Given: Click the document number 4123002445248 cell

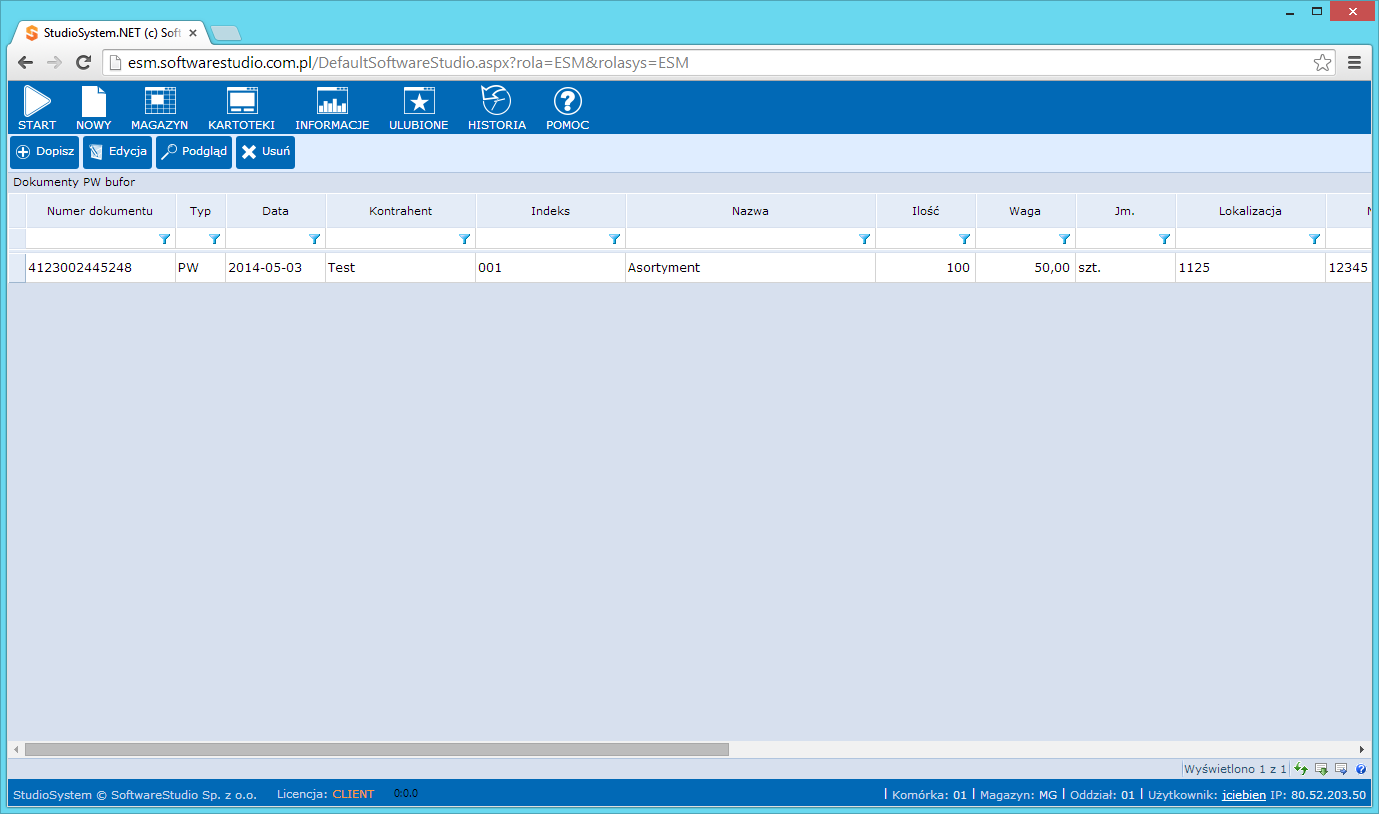Looking at the screenshot, I should 100,268.
